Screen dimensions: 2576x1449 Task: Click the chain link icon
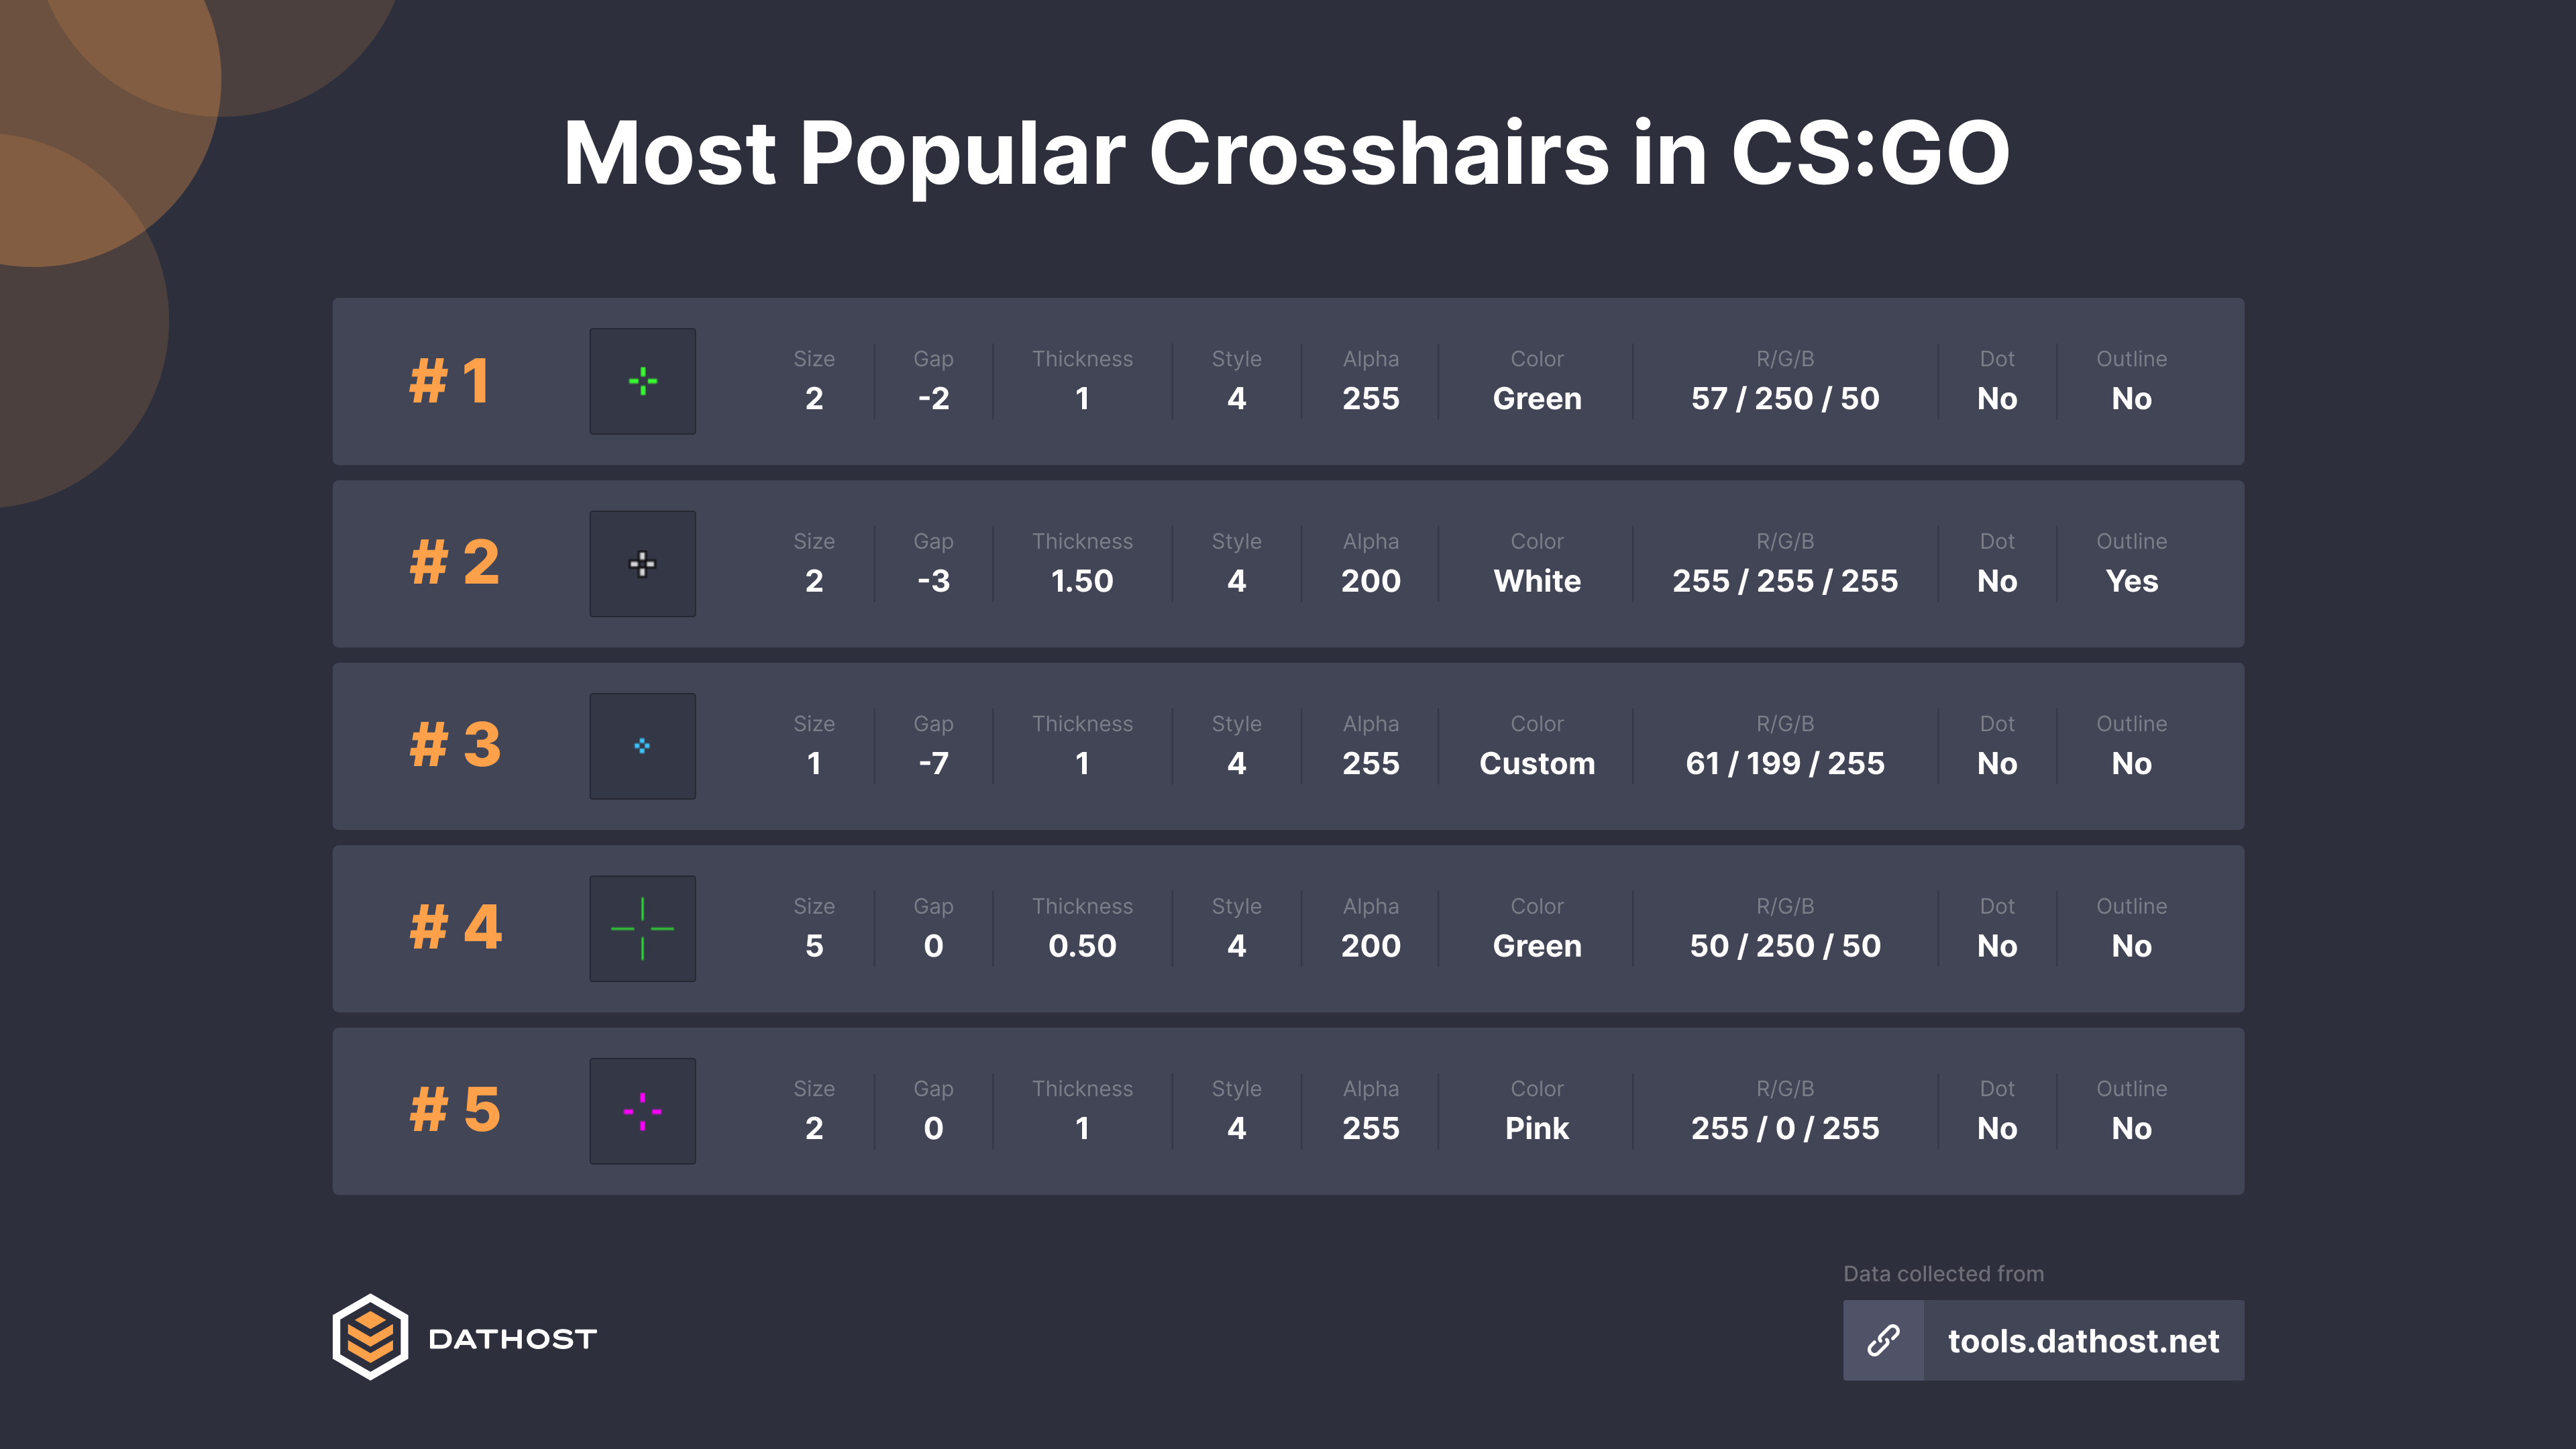[x=1883, y=1340]
